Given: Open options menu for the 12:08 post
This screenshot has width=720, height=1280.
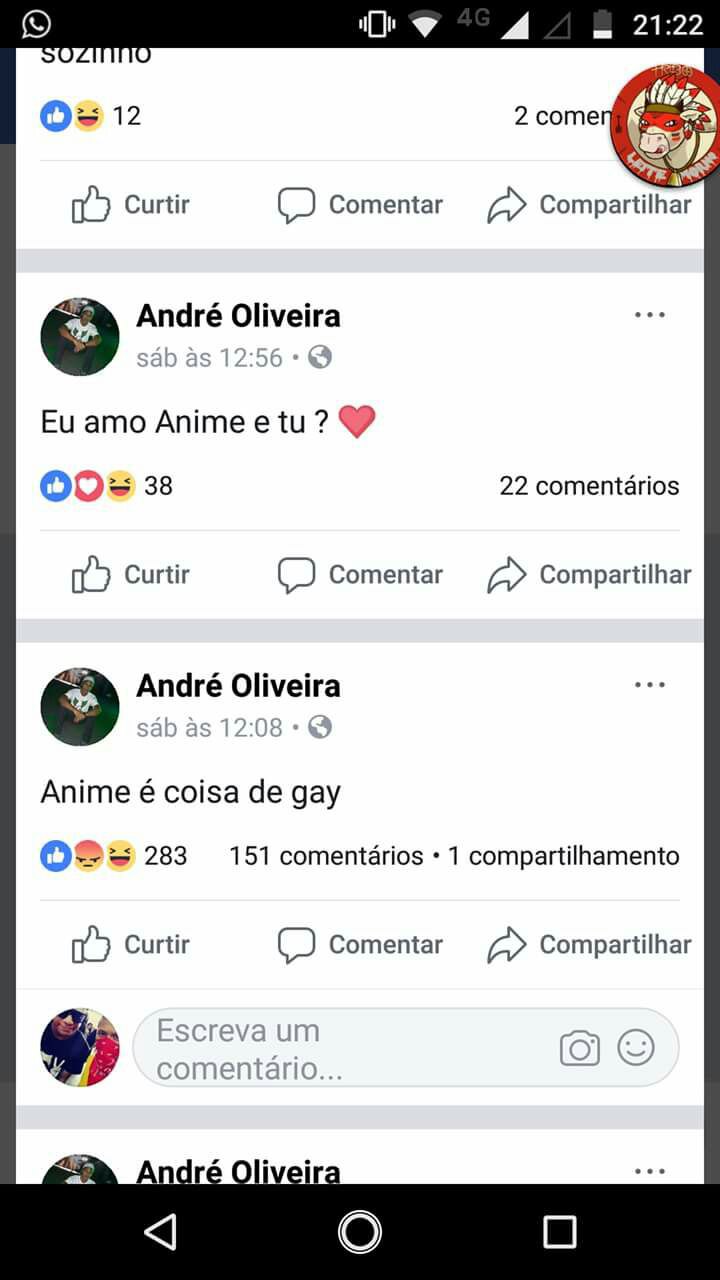Looking at the screenshot, I should 650,685.
